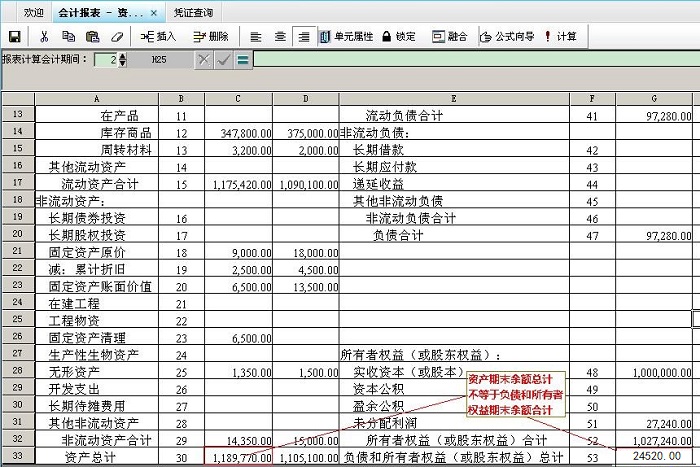Image resolution: width=700 pixels, height=467 pixels.
Task: Click the 锁定 lock button
Action: point(399,37)
